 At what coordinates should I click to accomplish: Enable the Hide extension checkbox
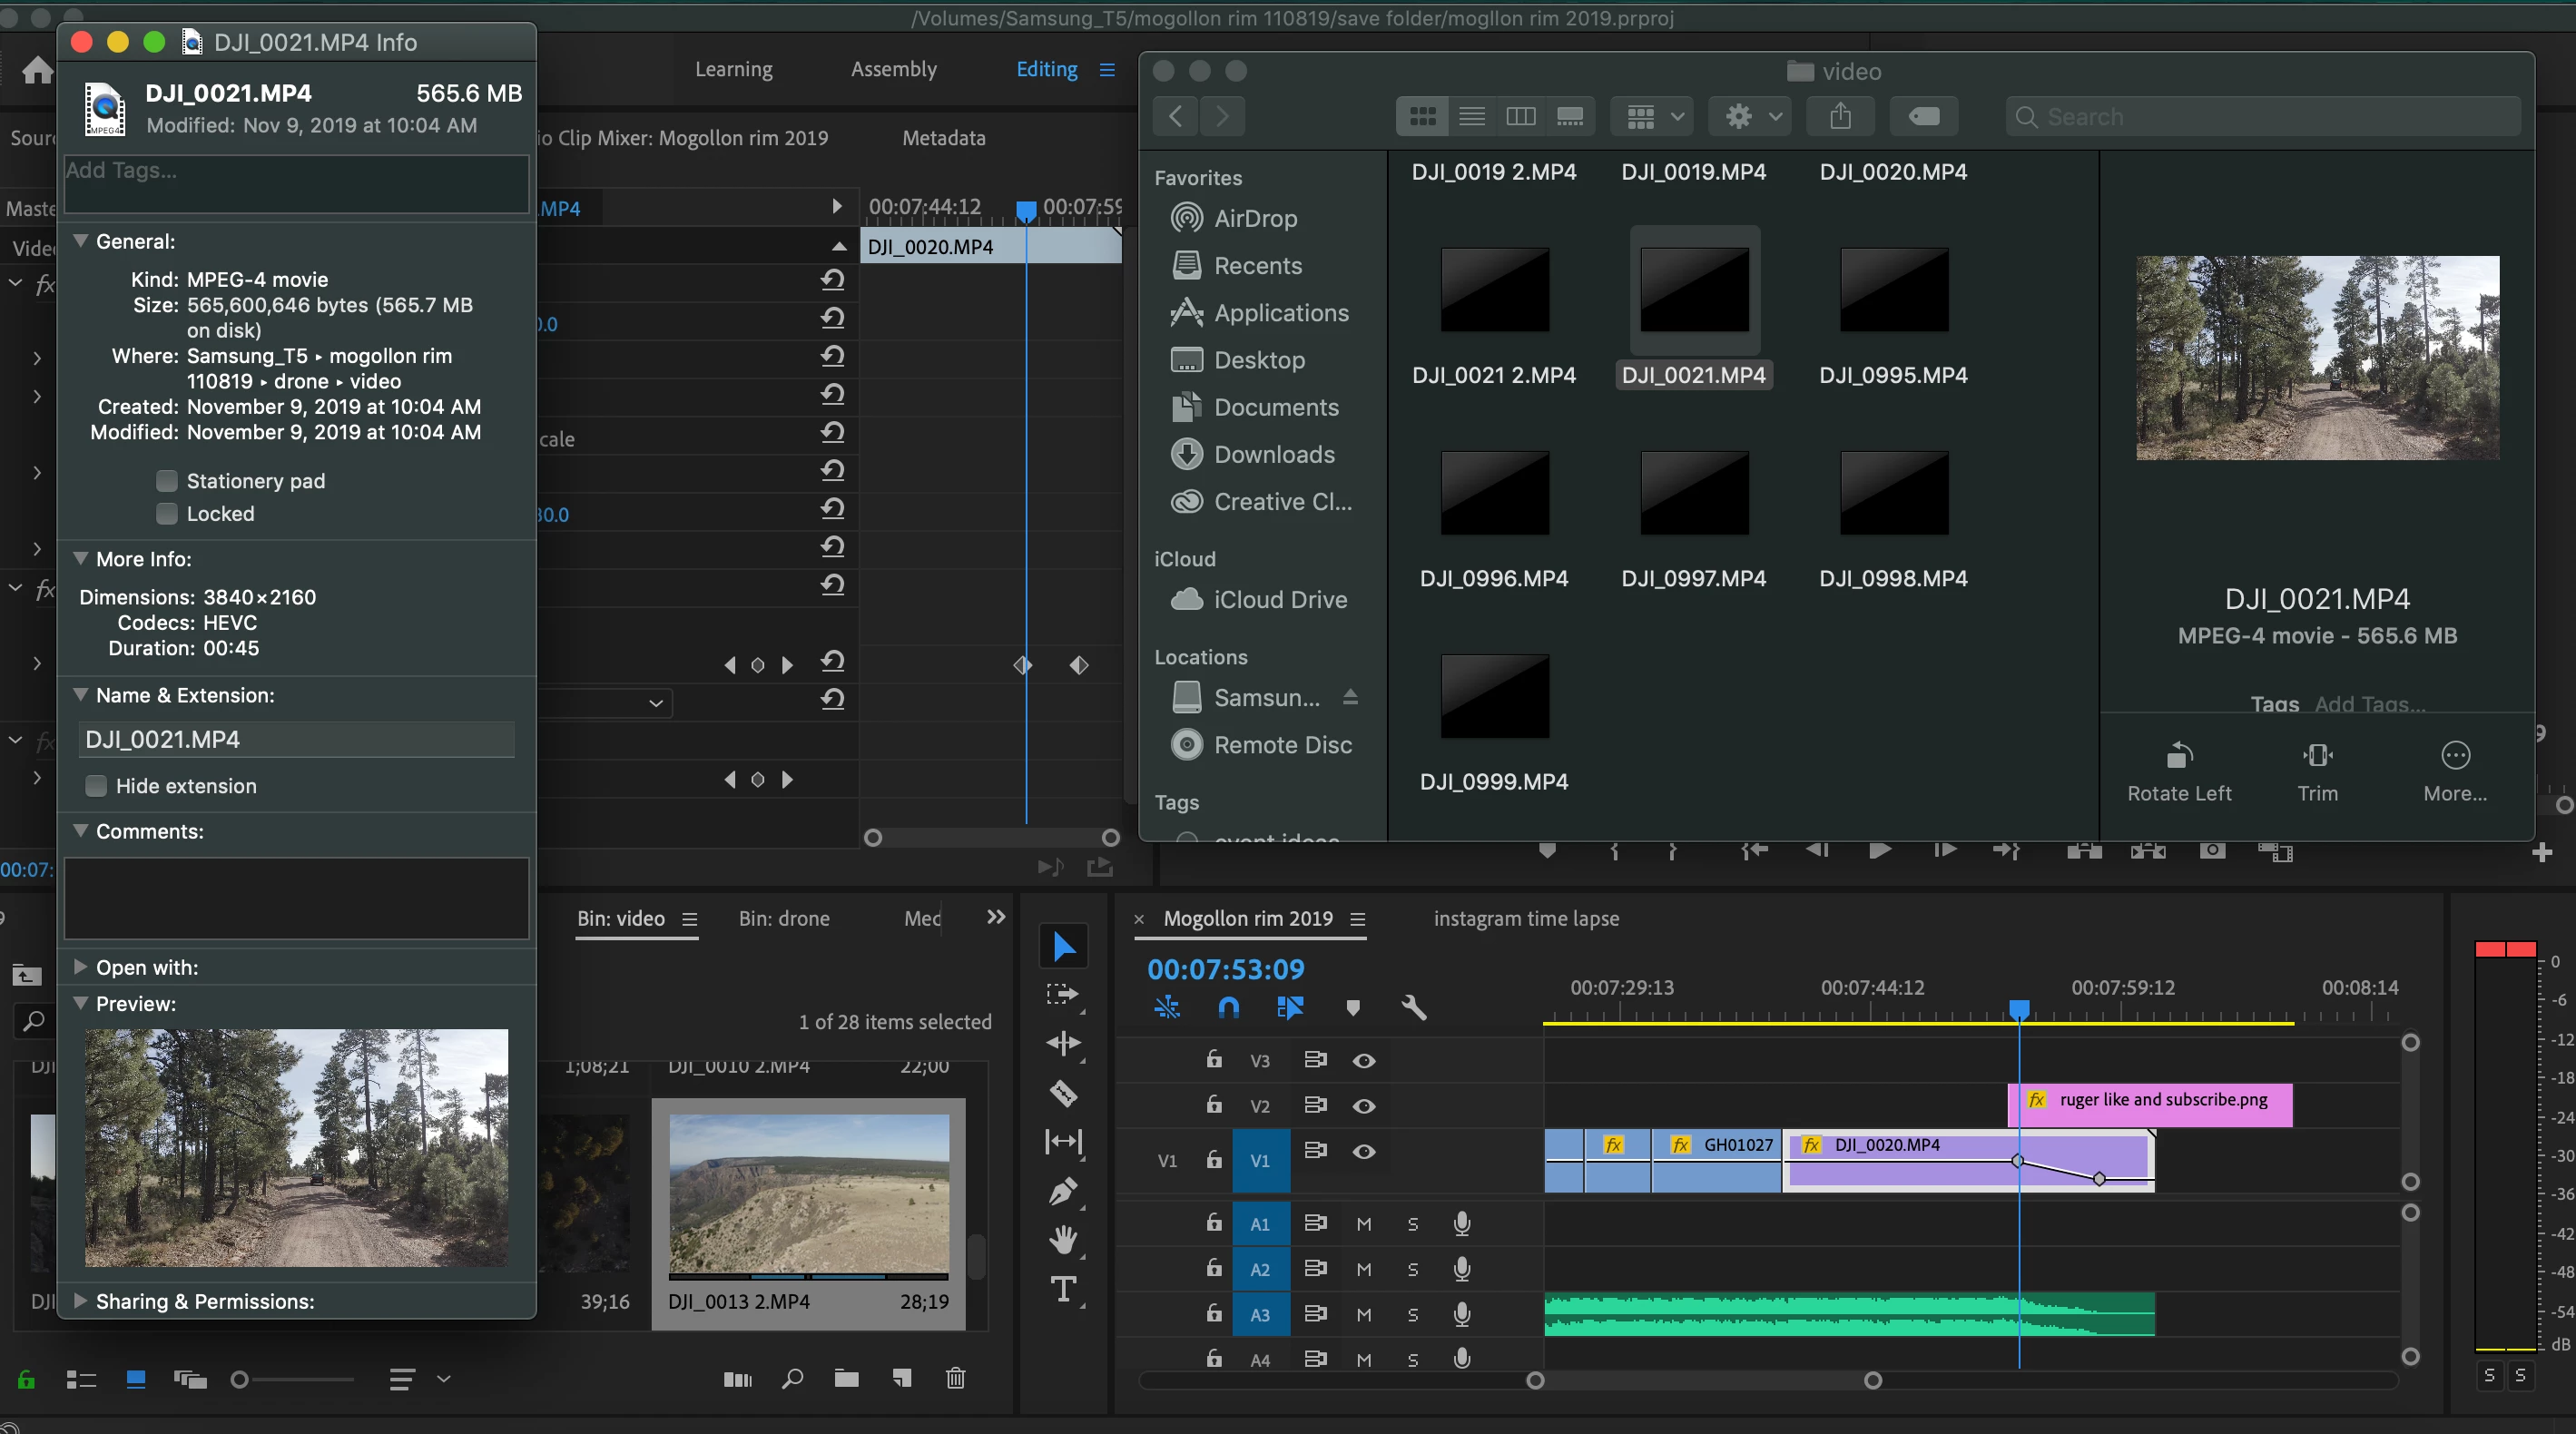[97, 786]
